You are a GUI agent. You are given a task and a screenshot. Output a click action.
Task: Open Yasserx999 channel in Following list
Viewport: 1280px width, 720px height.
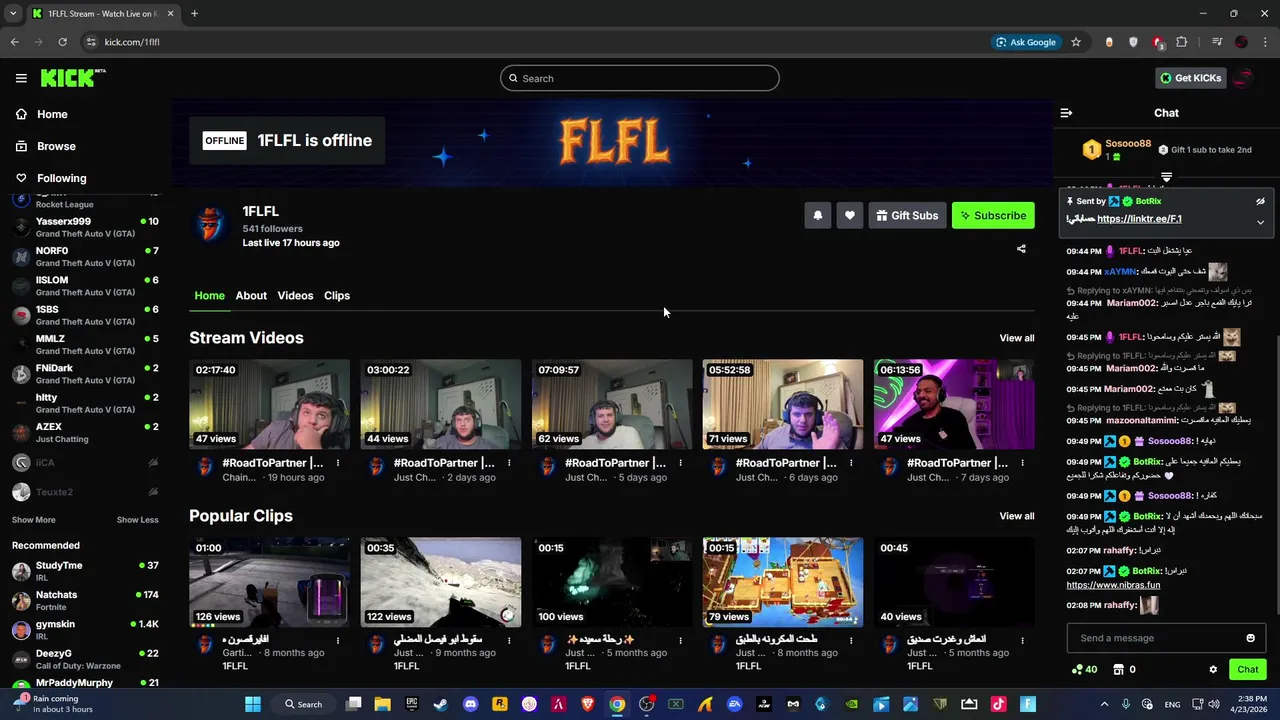point(85,227)
